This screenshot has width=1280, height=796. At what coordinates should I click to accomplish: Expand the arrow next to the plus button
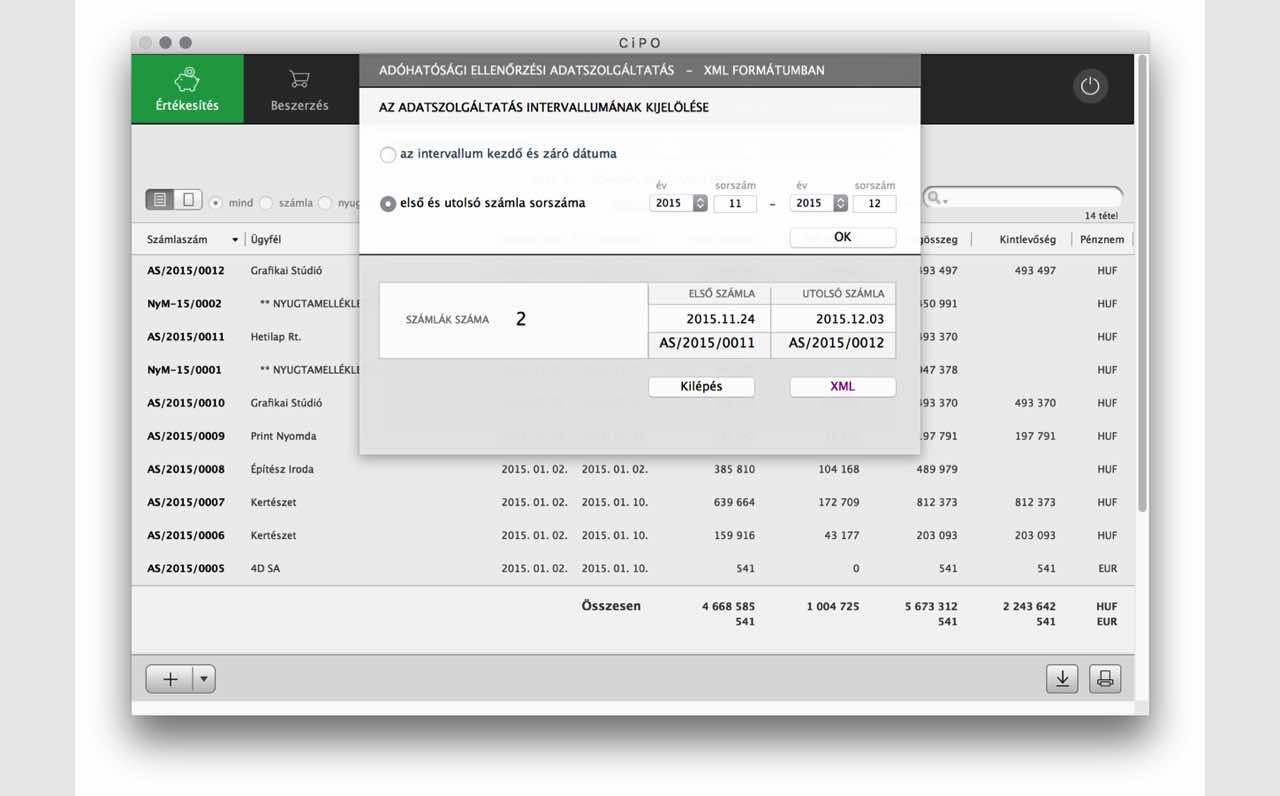click(204, 679)
